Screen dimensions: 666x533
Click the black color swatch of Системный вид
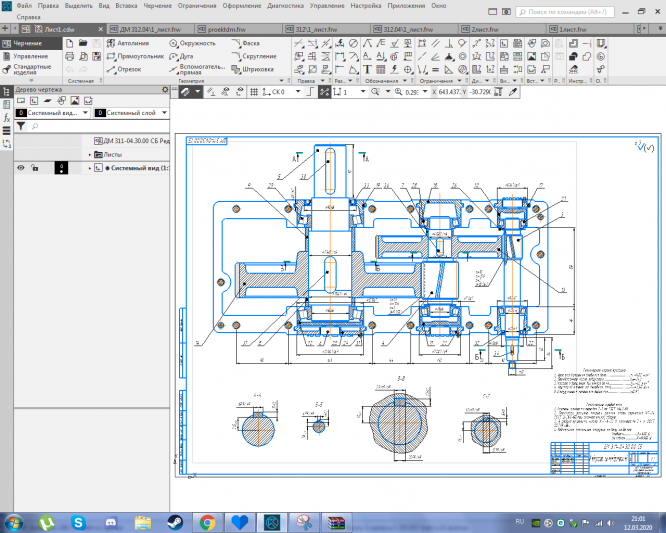61,168
